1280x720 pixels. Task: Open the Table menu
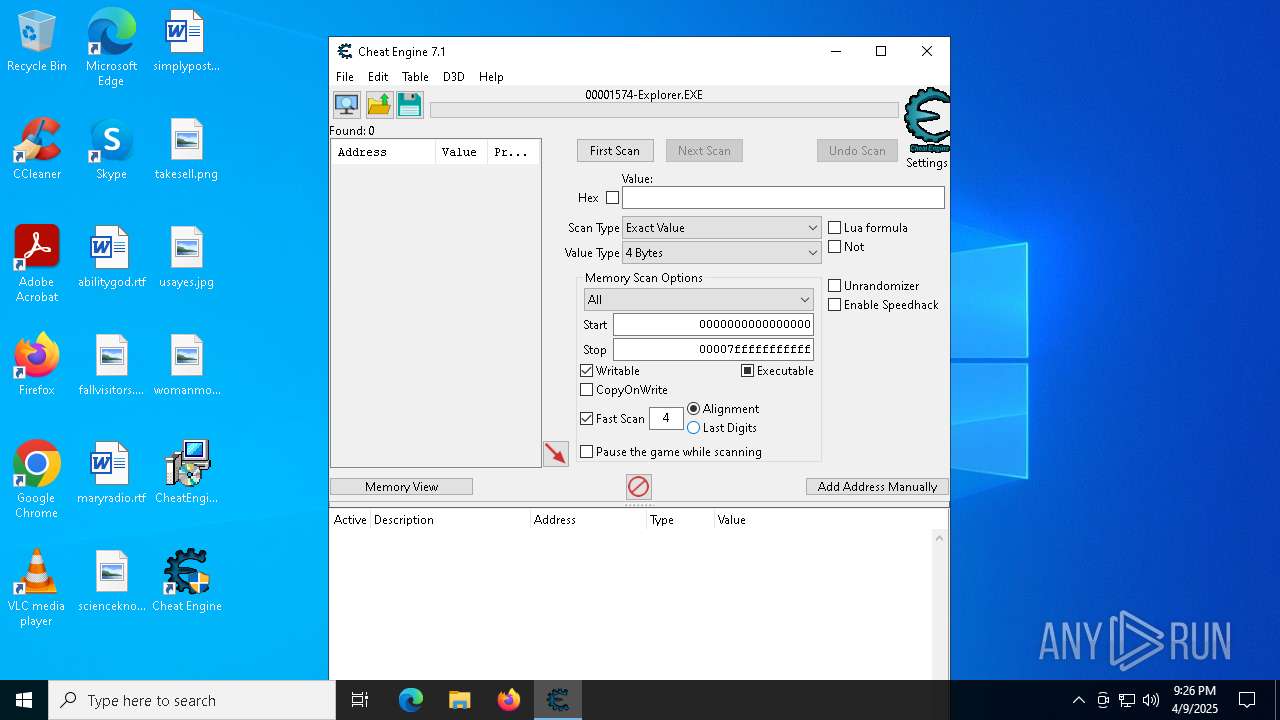click(x=415, y=77)
